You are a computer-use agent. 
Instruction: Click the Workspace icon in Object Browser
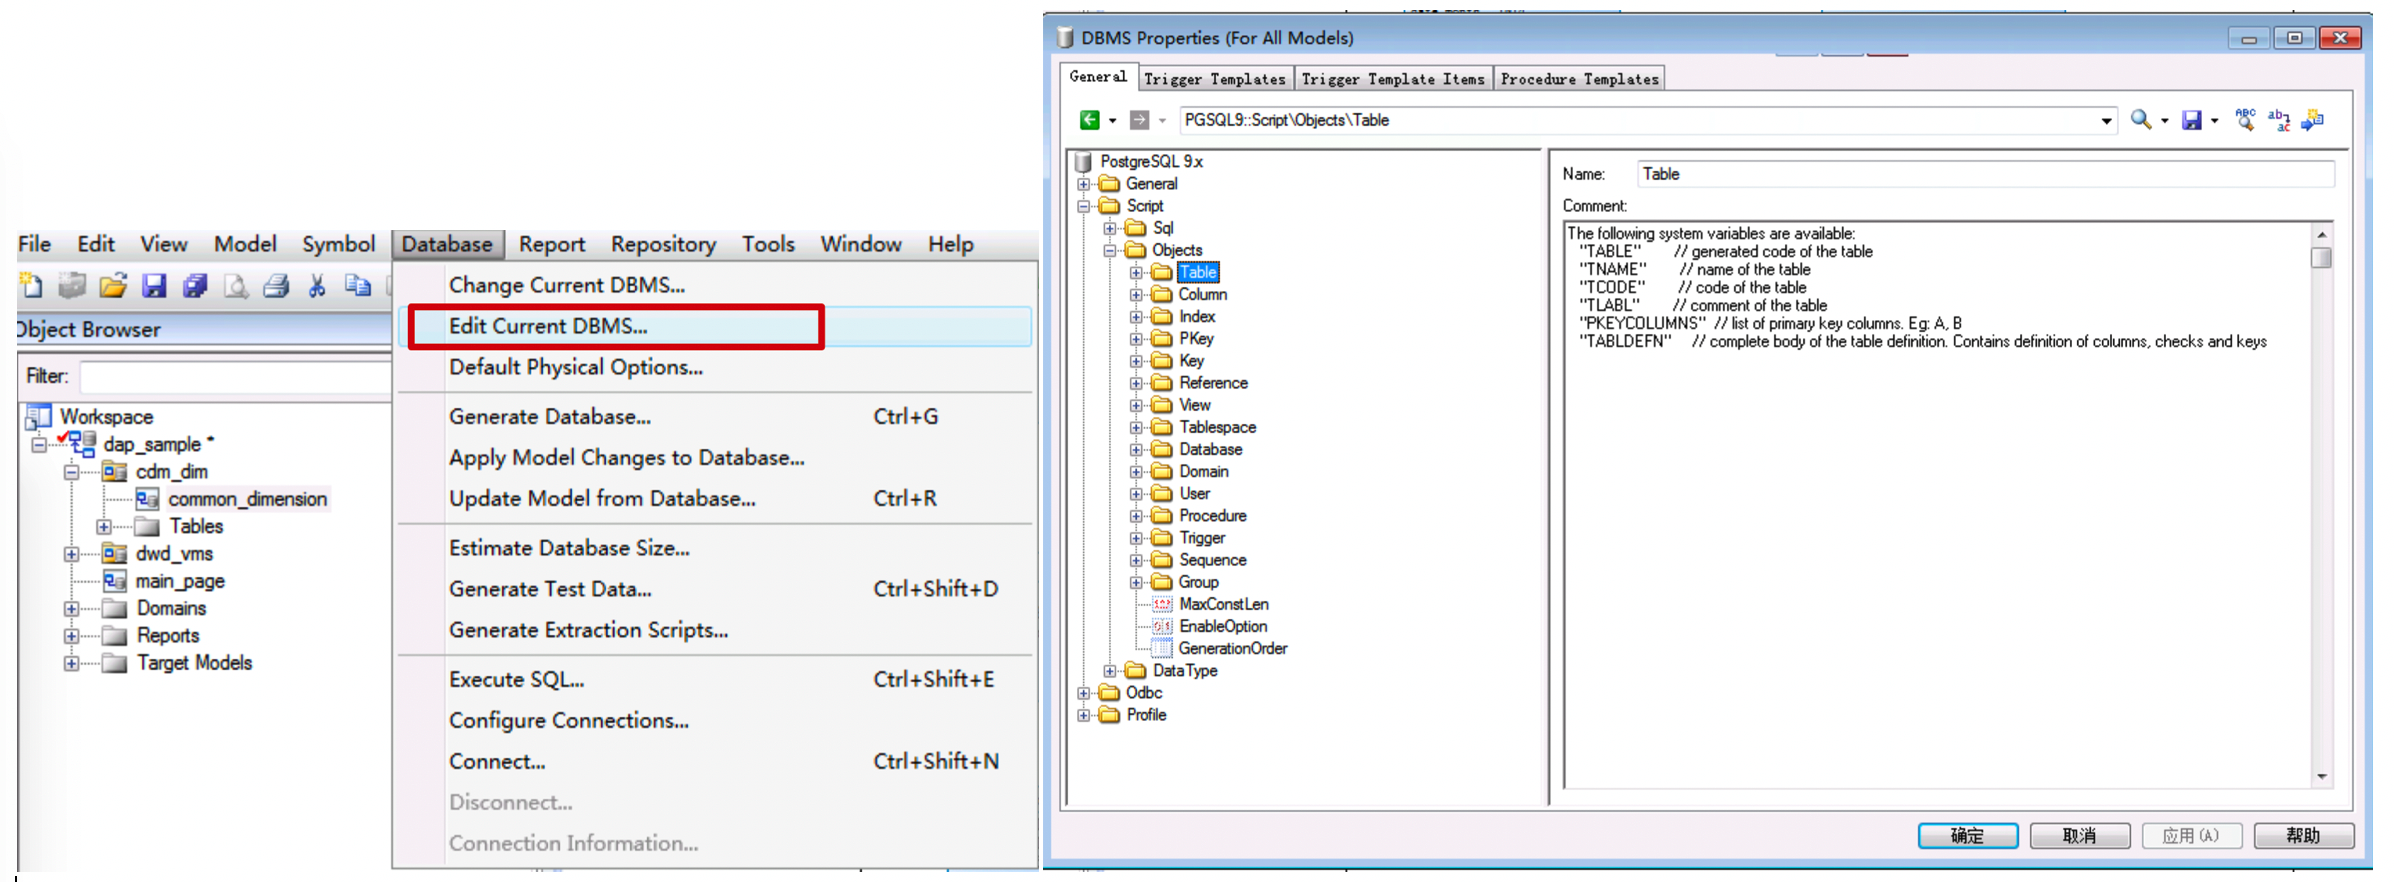click(39, 416)
